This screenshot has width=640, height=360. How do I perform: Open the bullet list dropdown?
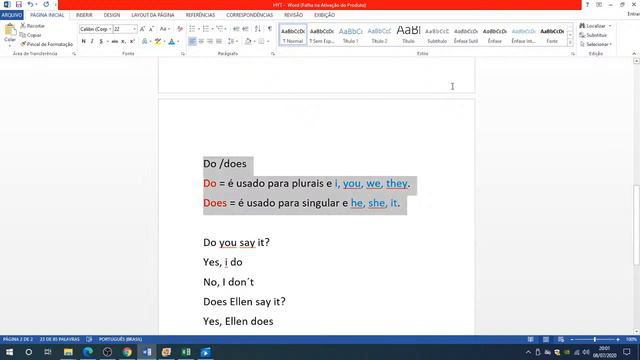(x=199, y=29)
